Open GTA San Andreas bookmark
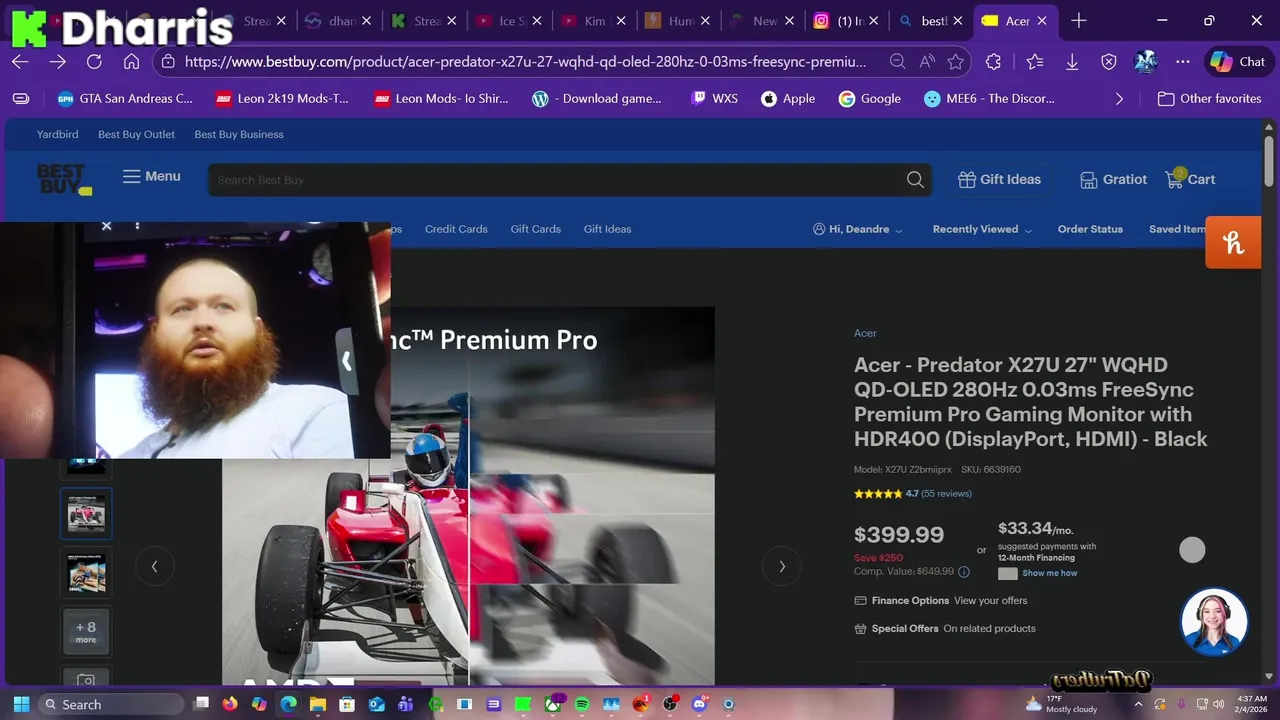This screenshot has width=1280, height=720. pos(125,99)
